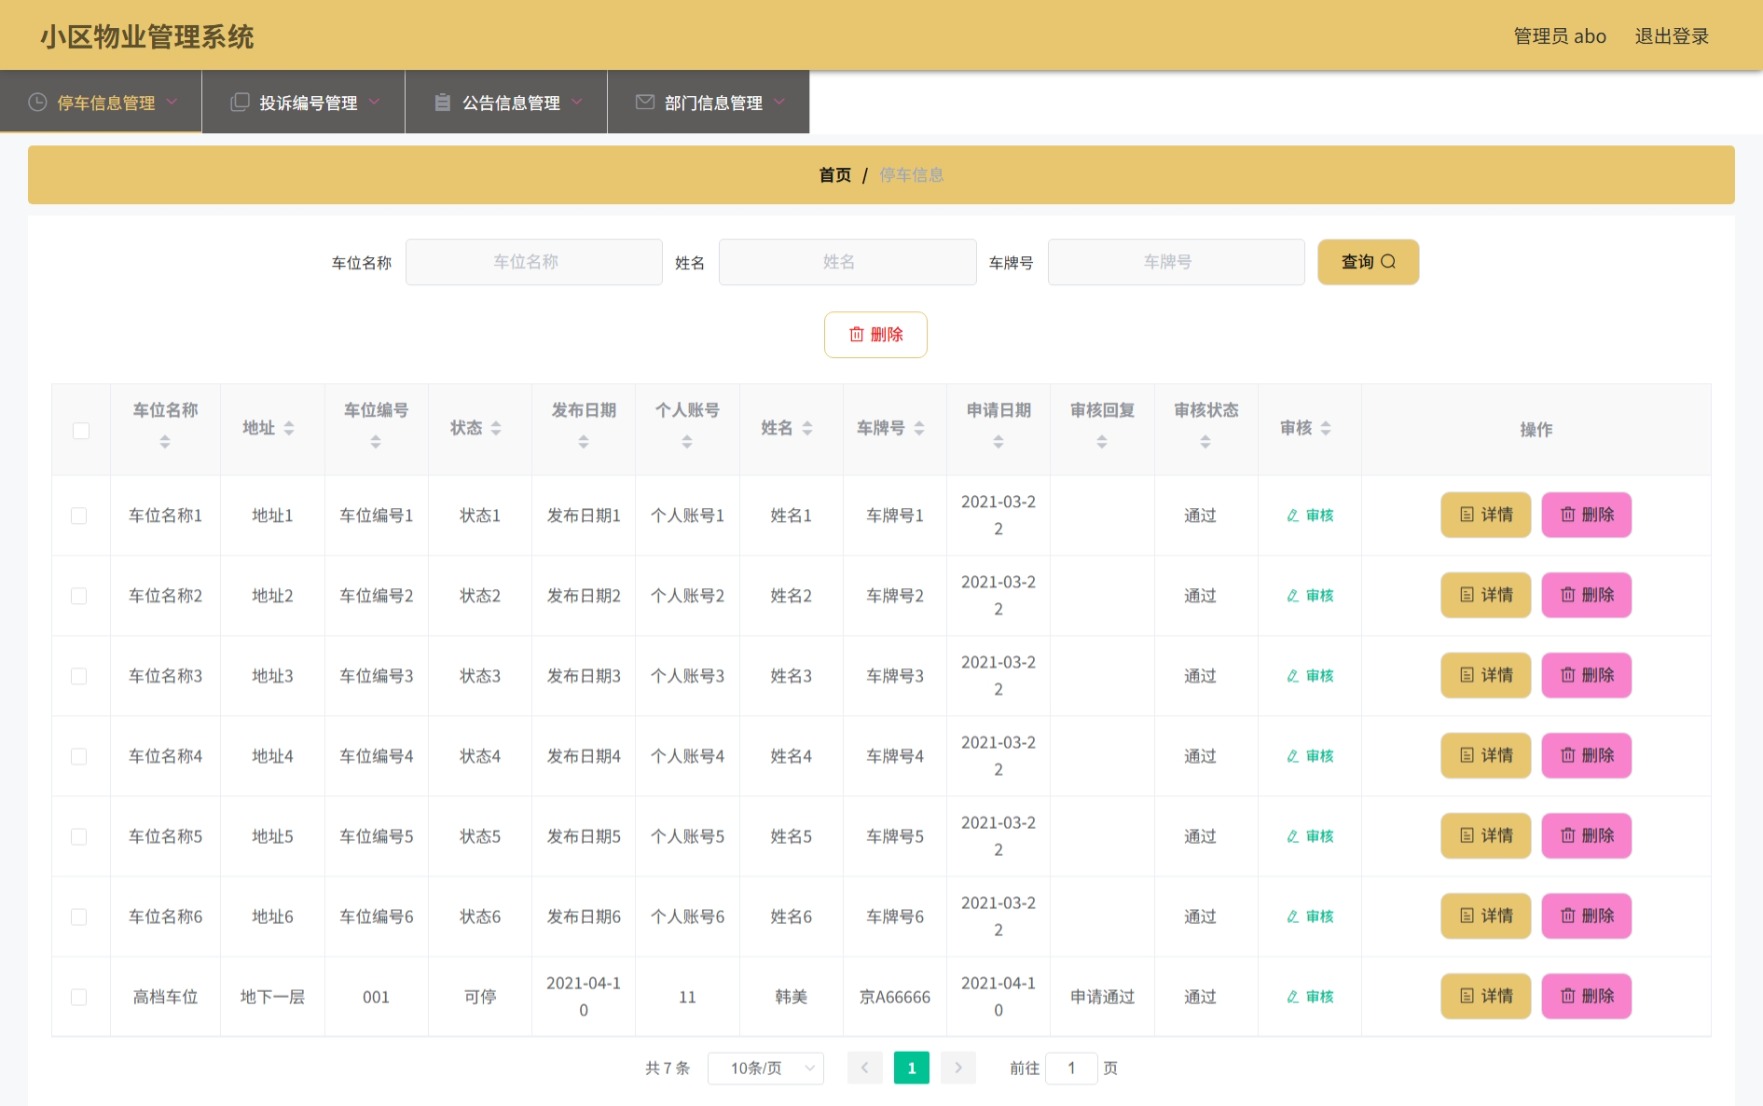The width and height of the screenshot is (1763, 1106).
Task: Sort by 车位名称 column arrows
Action: pos(165,441)
